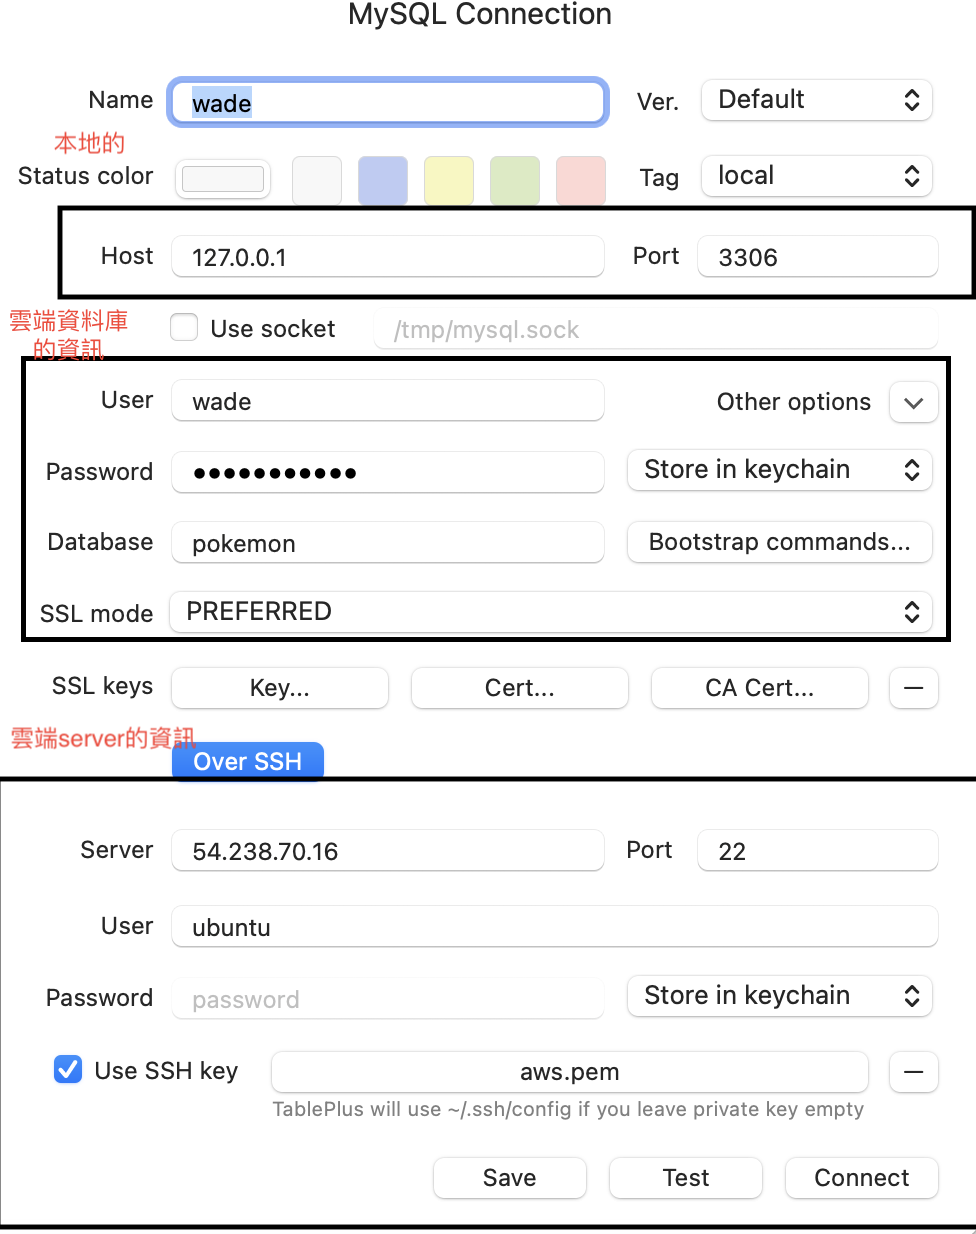This screenshot has width=976, height=1234.
Task: Click the Host field containing 127.0.0.1
Action: tap(387, 257)
